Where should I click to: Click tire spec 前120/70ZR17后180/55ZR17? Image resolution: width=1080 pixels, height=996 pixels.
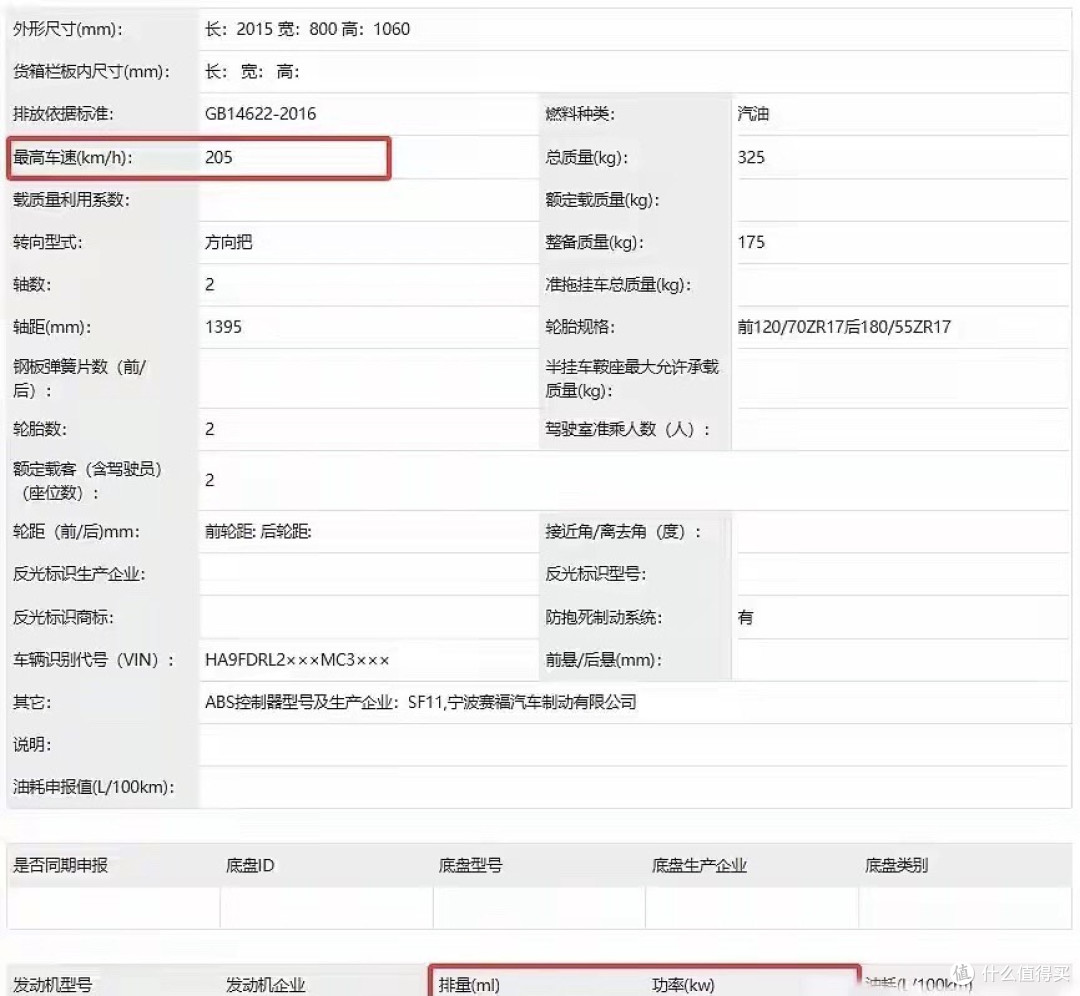(x=844, y=326)
